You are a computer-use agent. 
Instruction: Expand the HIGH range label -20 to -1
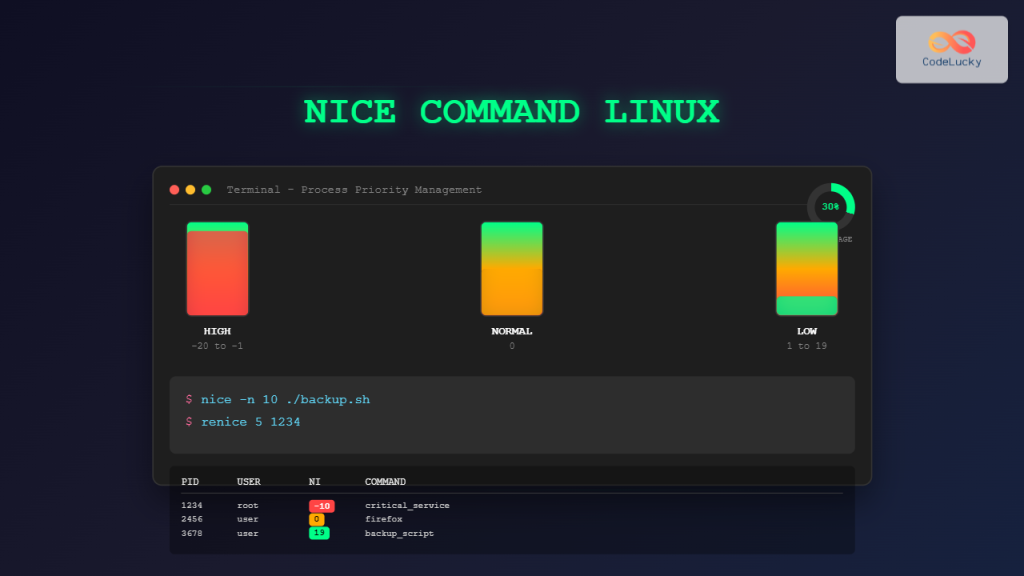tap(217, 345)
